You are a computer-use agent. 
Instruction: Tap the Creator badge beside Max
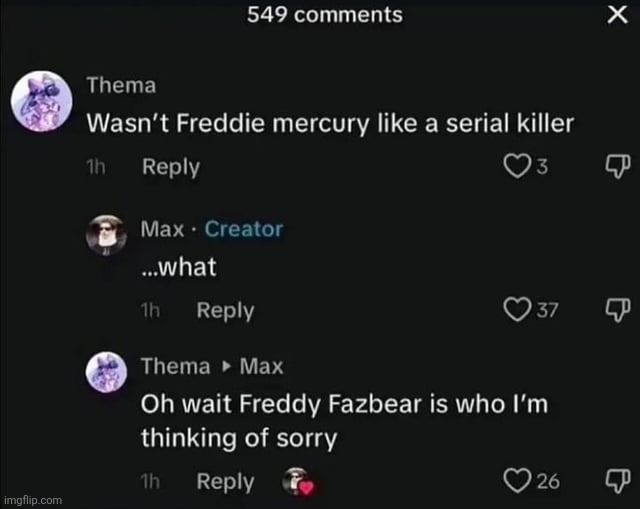[244, 229]
